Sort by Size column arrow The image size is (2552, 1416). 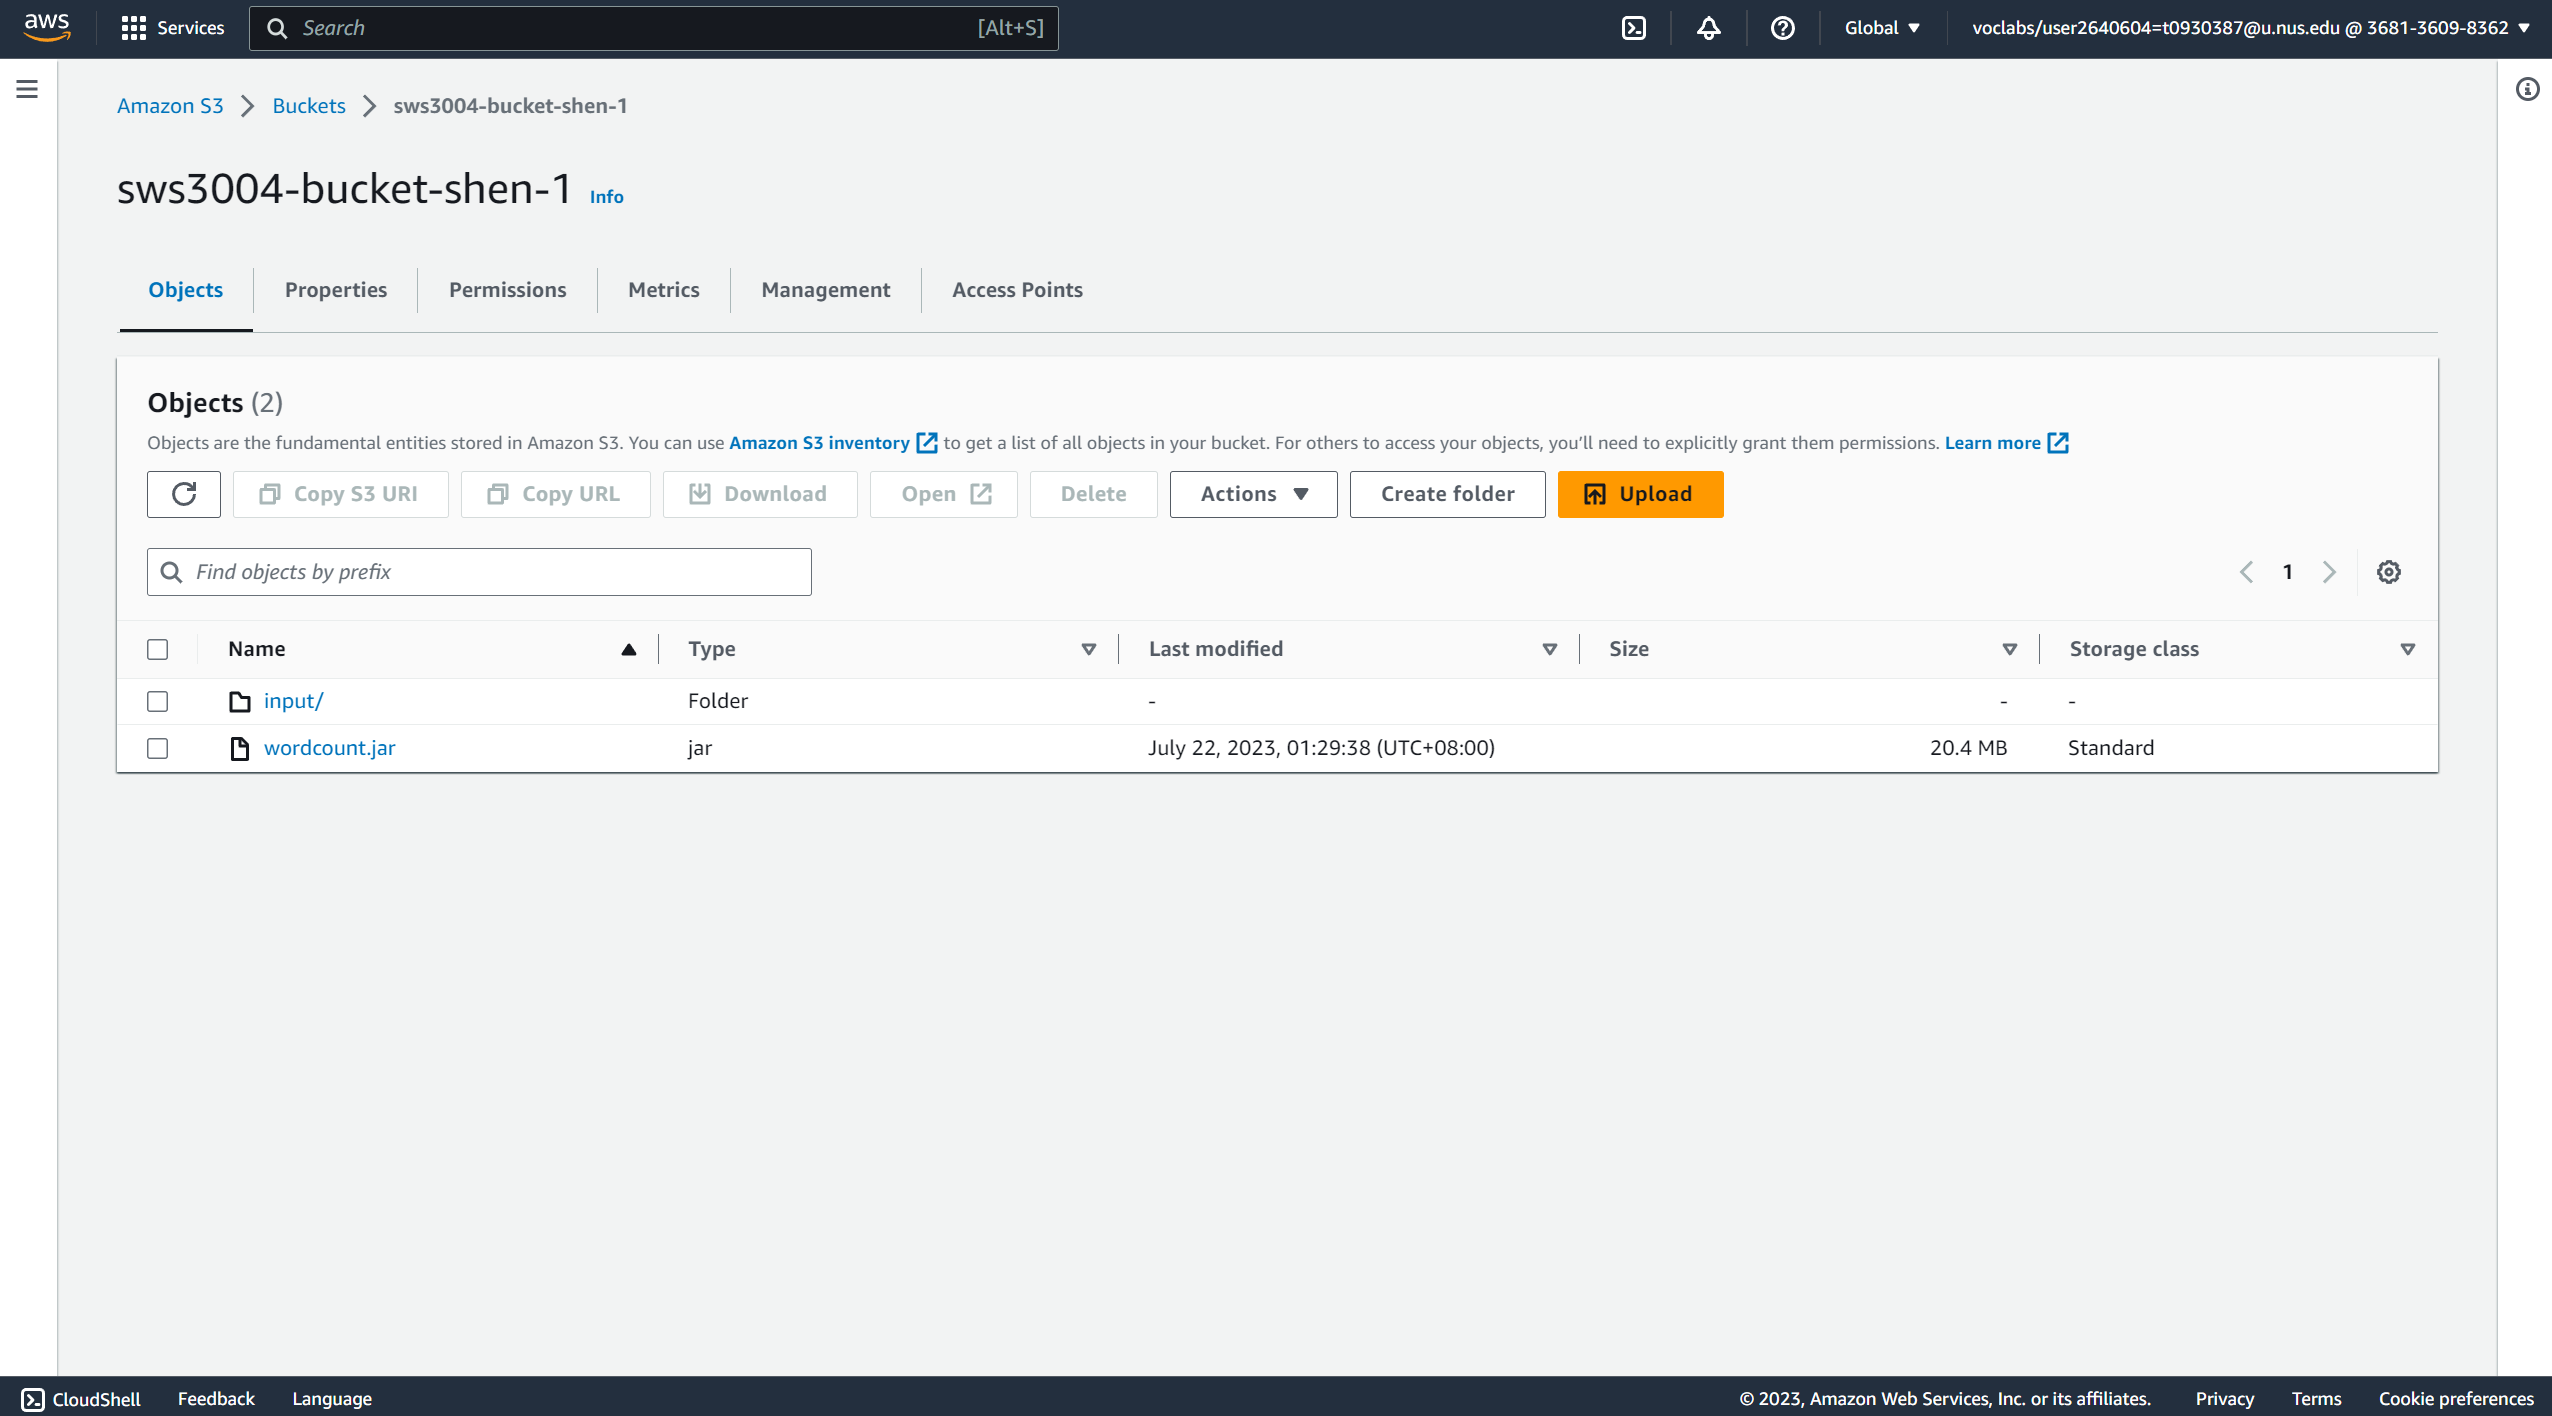2009,649
